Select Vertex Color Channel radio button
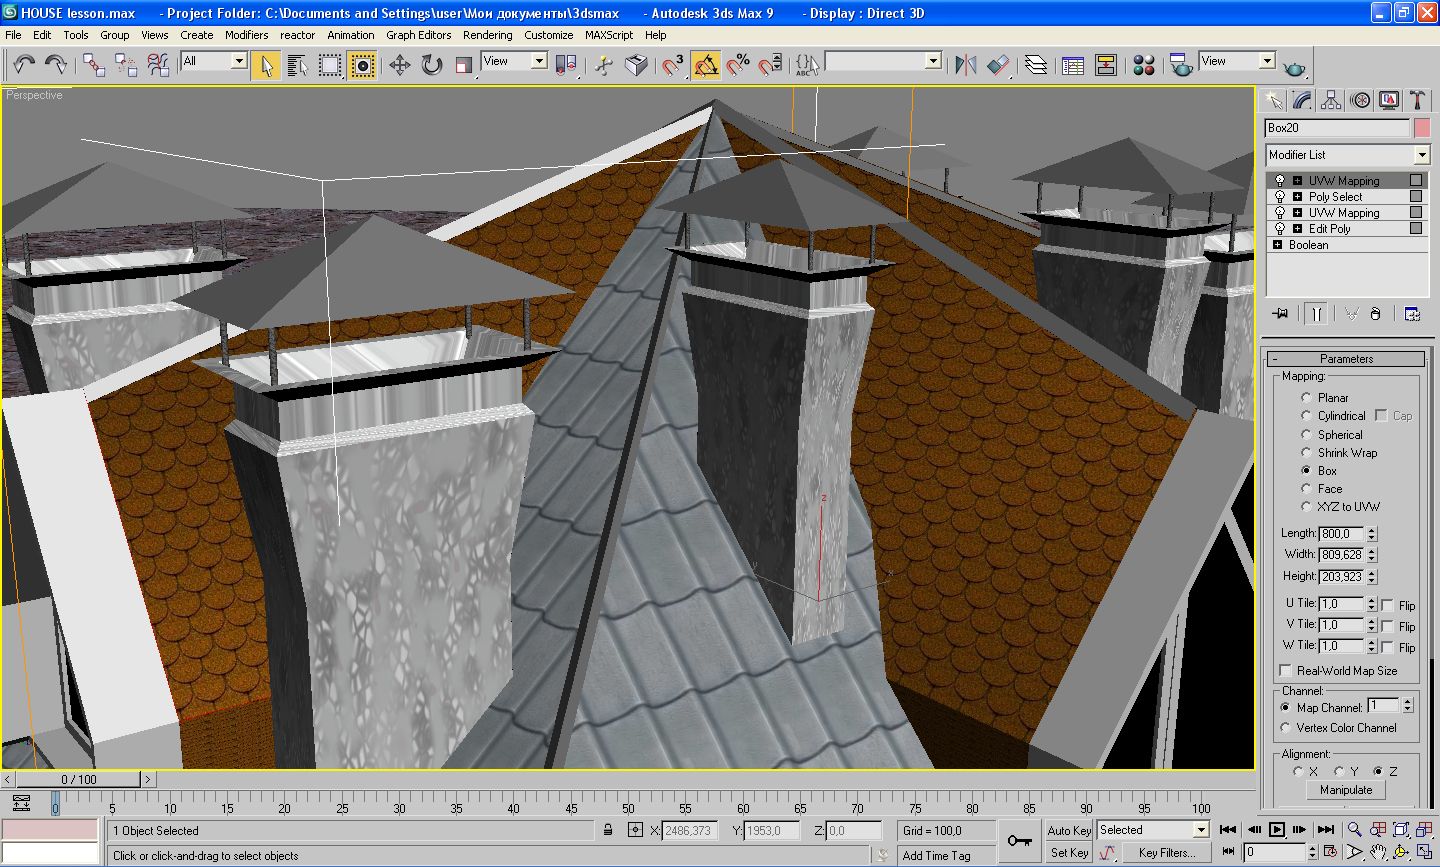 (1286, 728)
